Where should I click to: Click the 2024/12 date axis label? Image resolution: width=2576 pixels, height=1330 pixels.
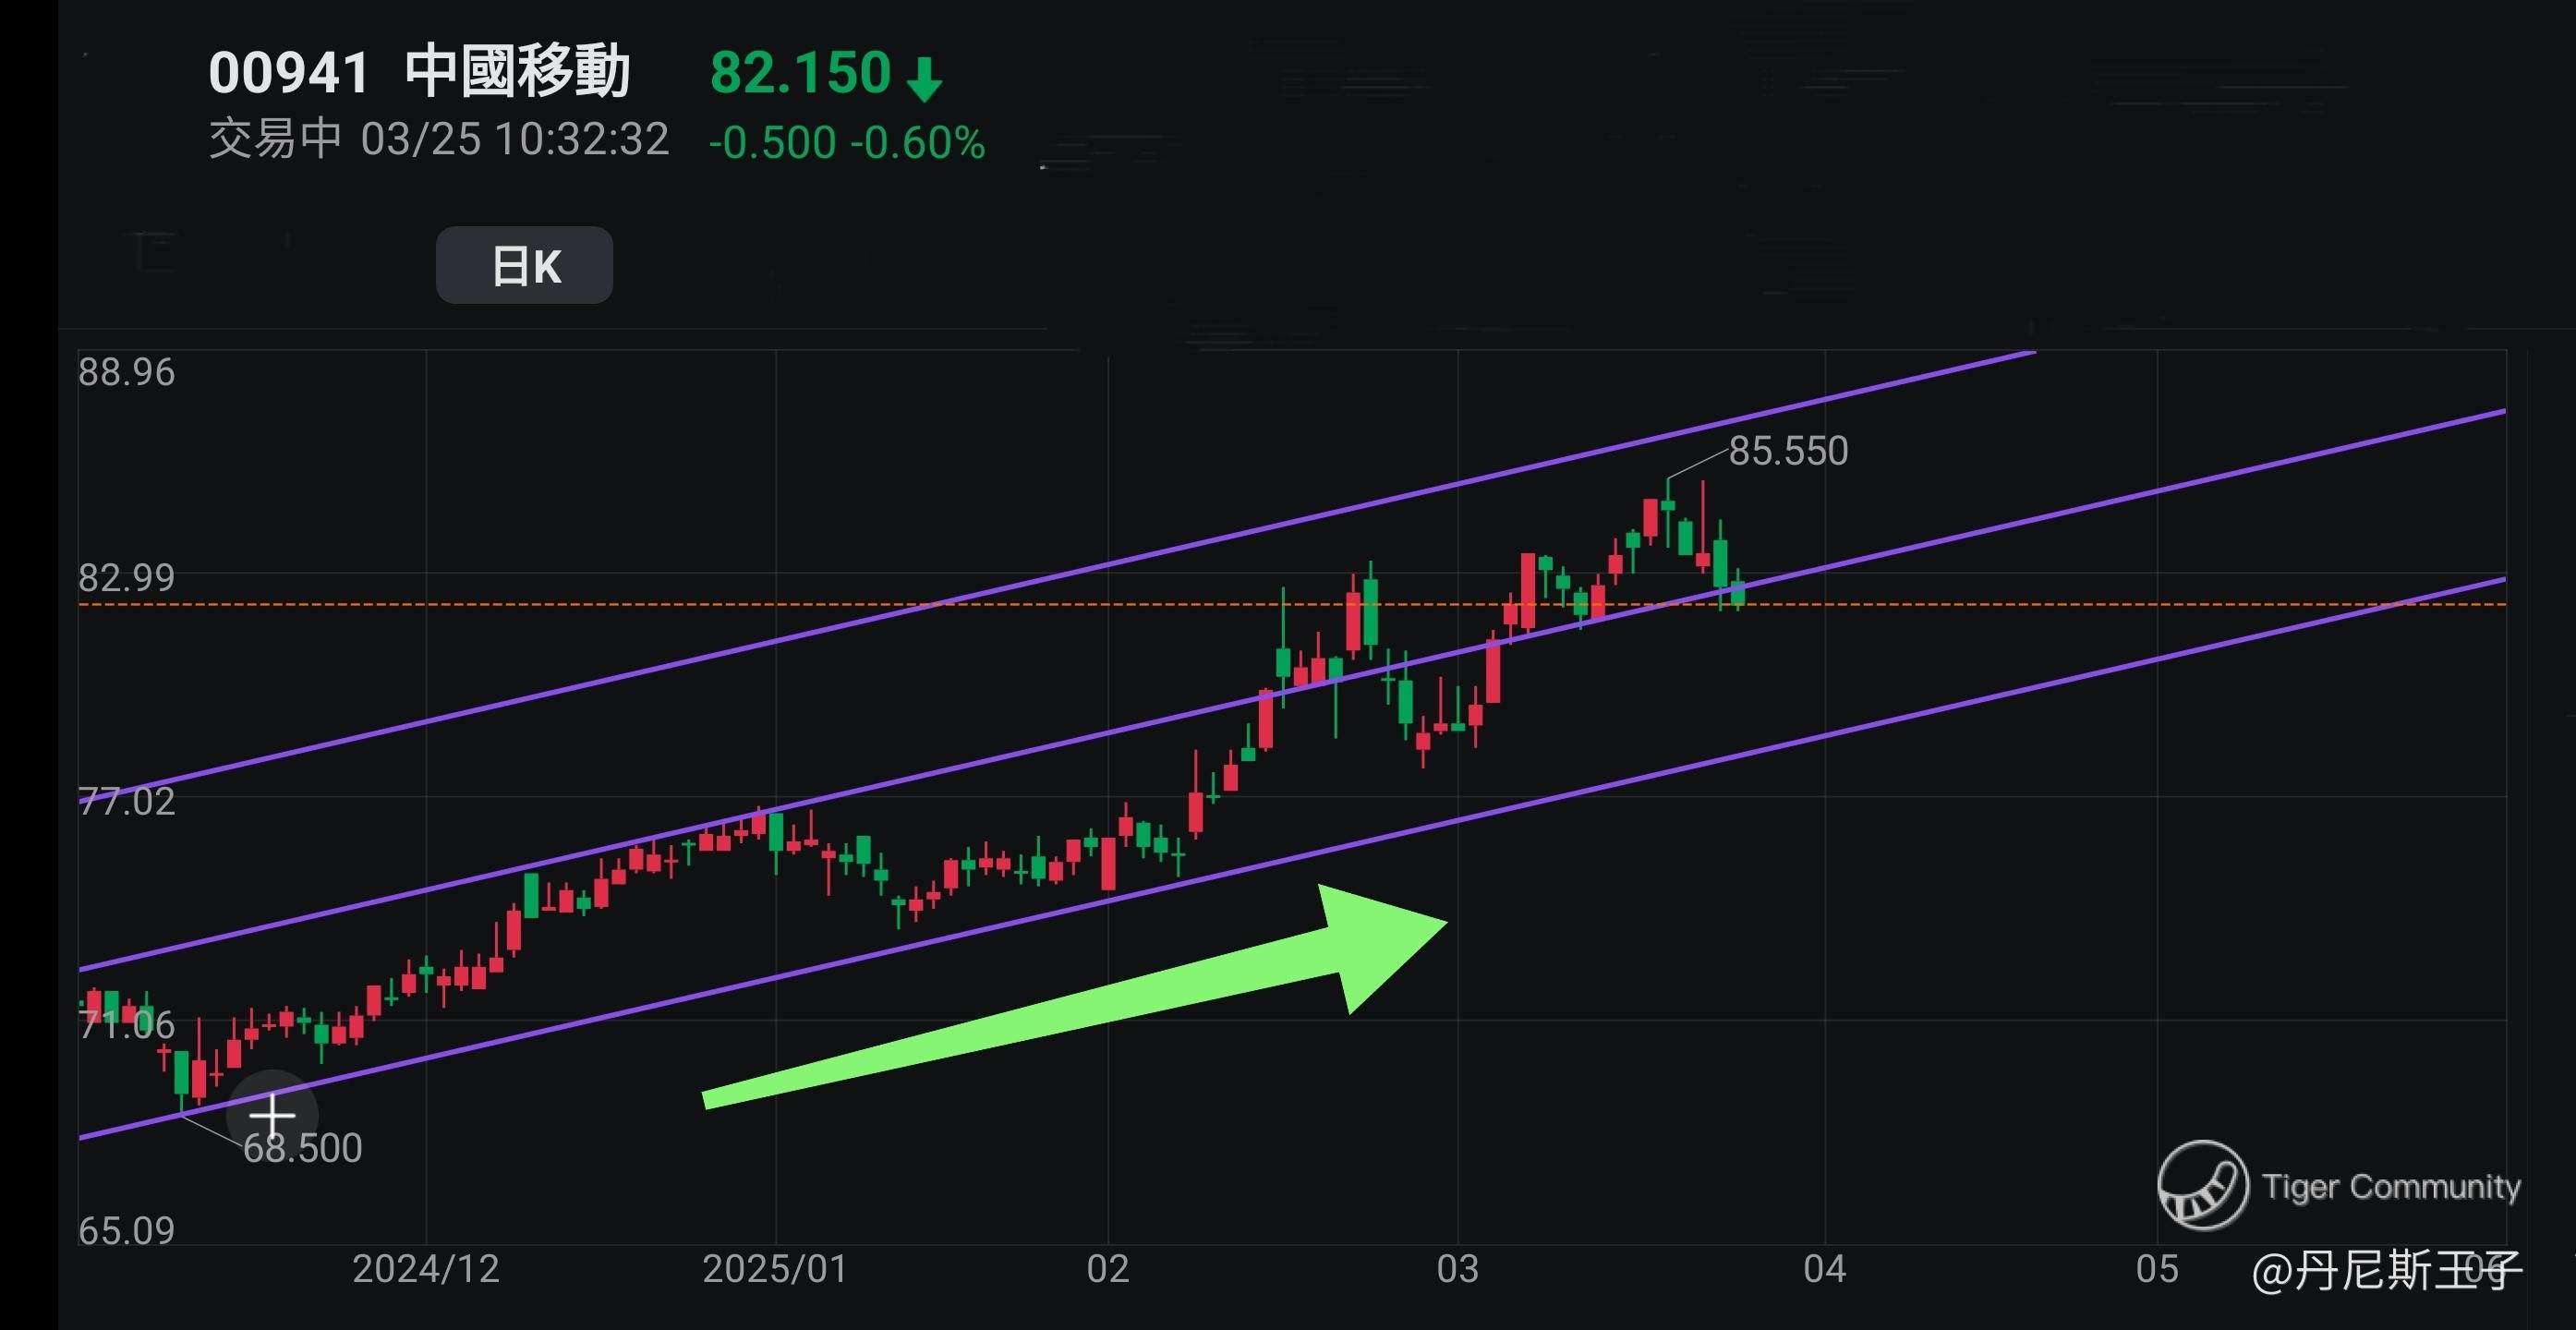point(426,1269)
